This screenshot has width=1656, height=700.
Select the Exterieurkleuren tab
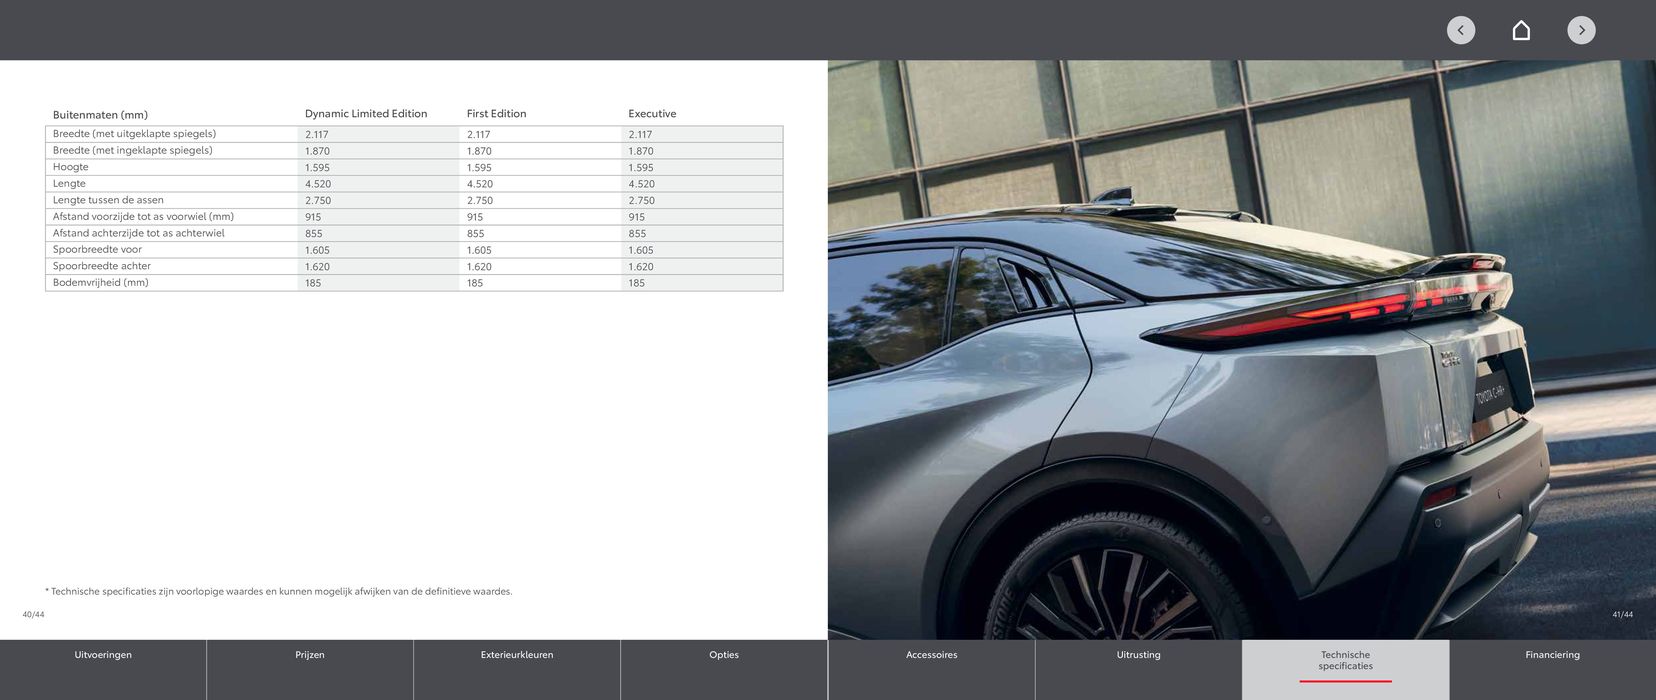click(517, 656)
